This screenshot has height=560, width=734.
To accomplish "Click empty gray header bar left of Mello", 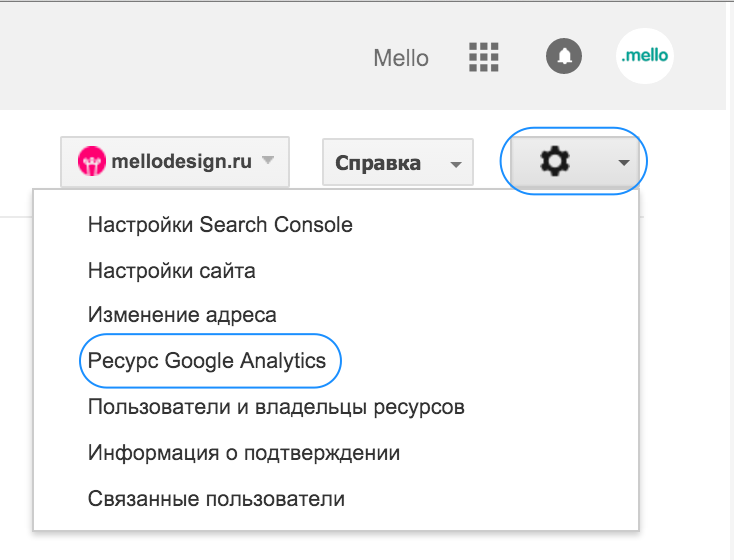I will 180,55.
